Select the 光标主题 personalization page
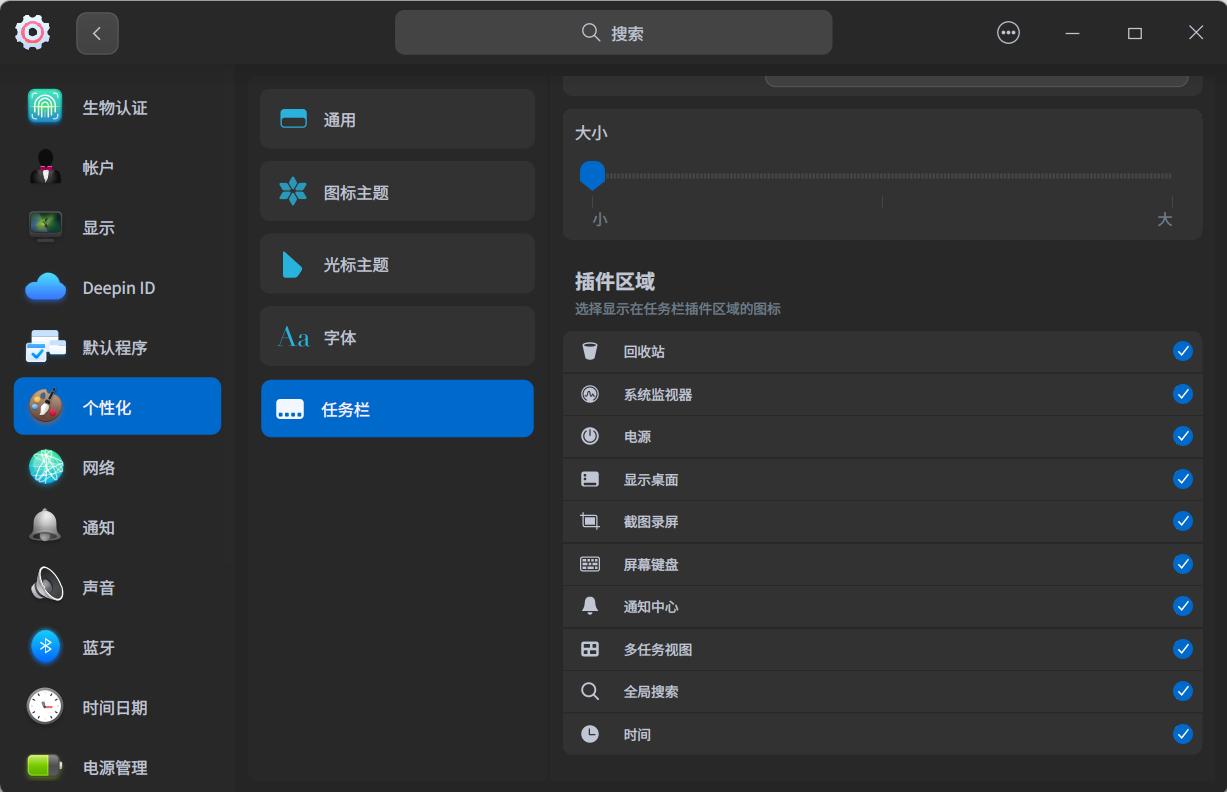 pos(397,264)
